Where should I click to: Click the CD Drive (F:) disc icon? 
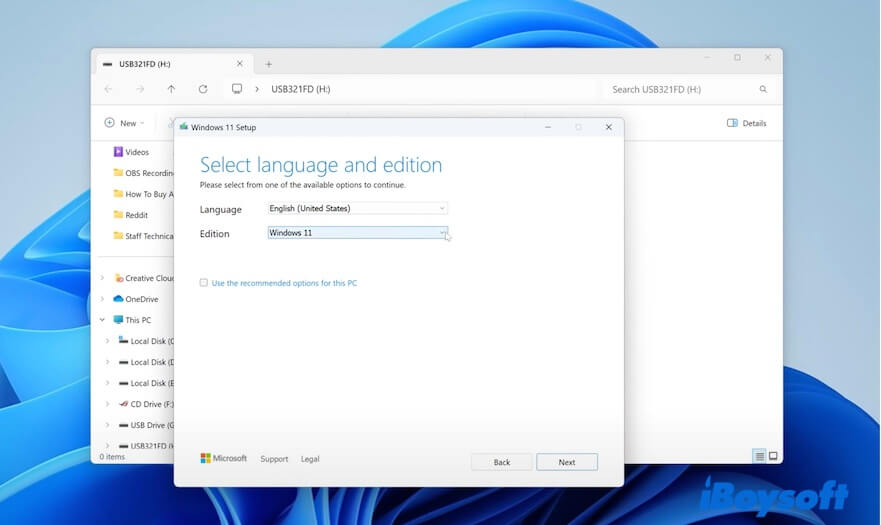(124, 404)
